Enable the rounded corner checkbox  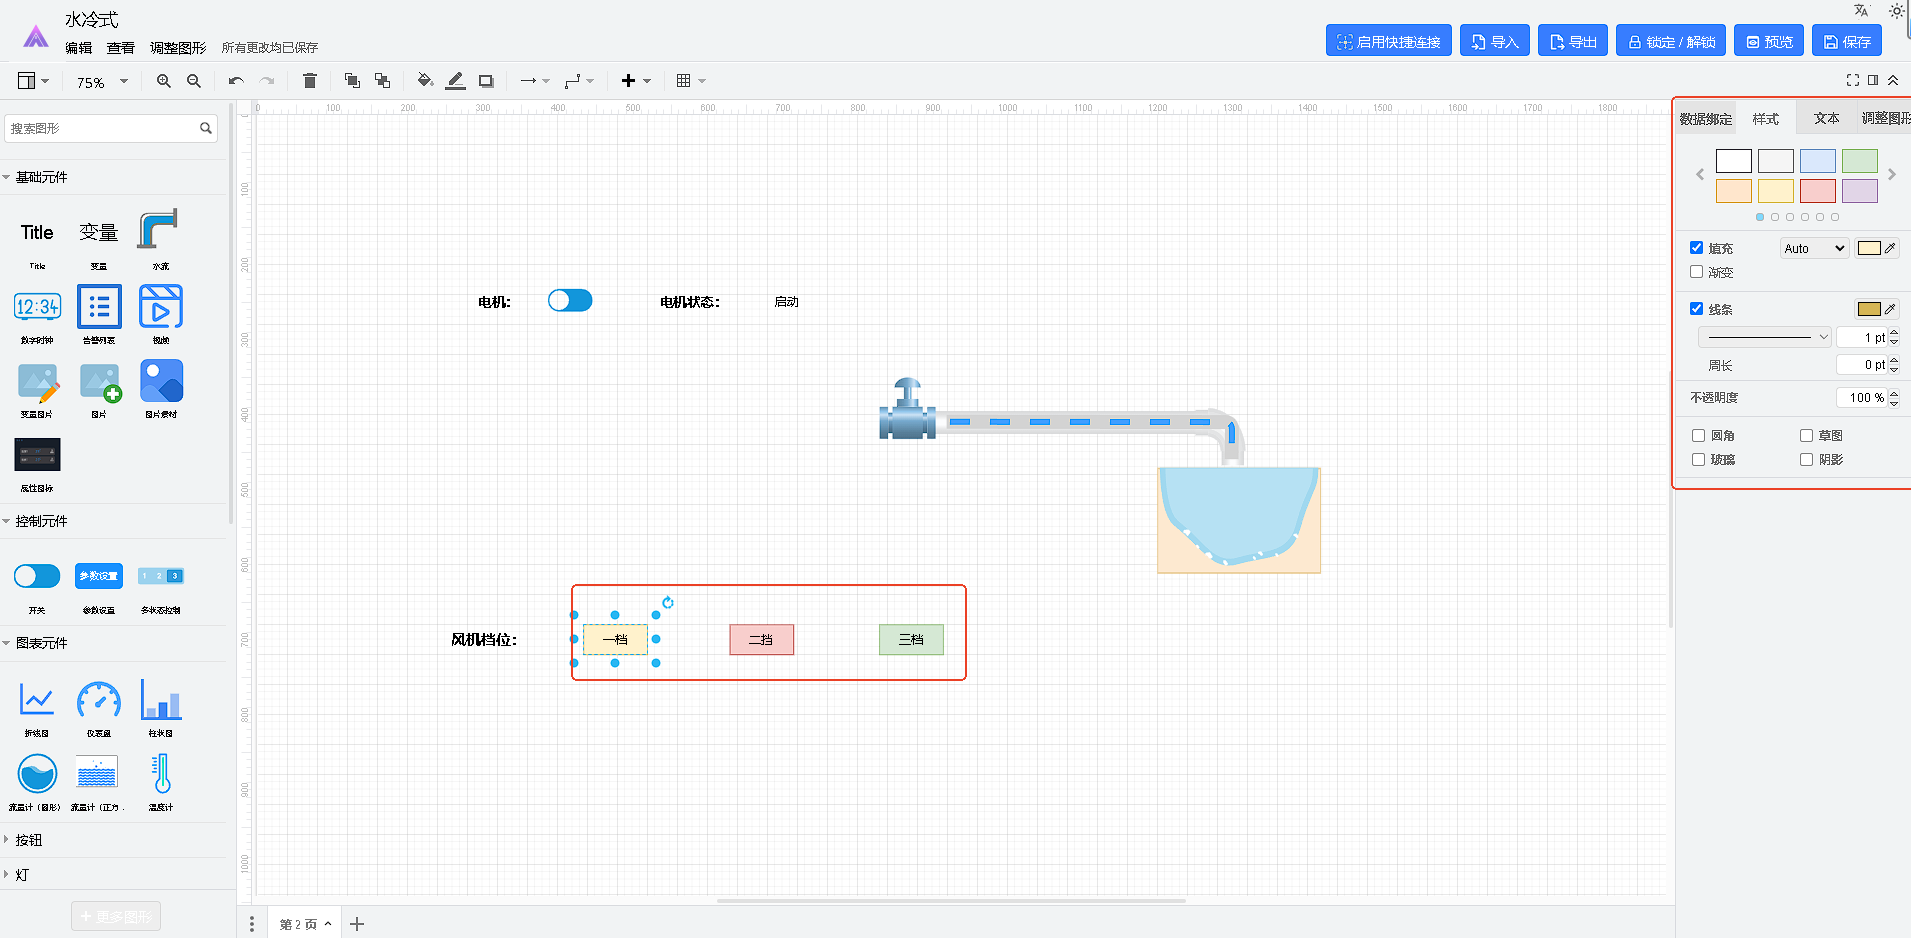coord(1698,436)
